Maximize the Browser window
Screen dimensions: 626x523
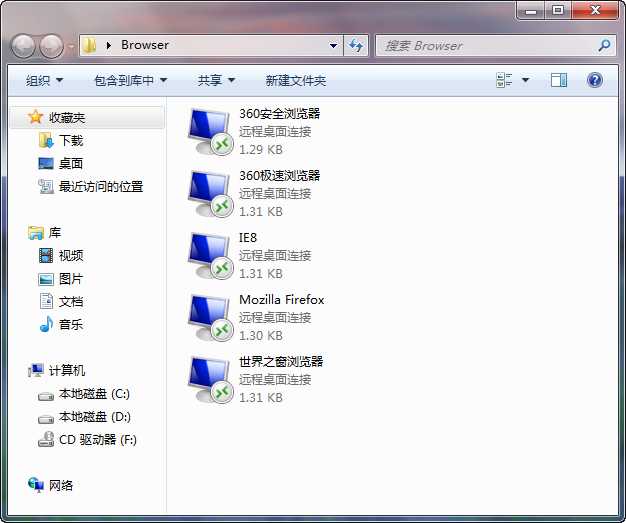[x=558, y=10]
